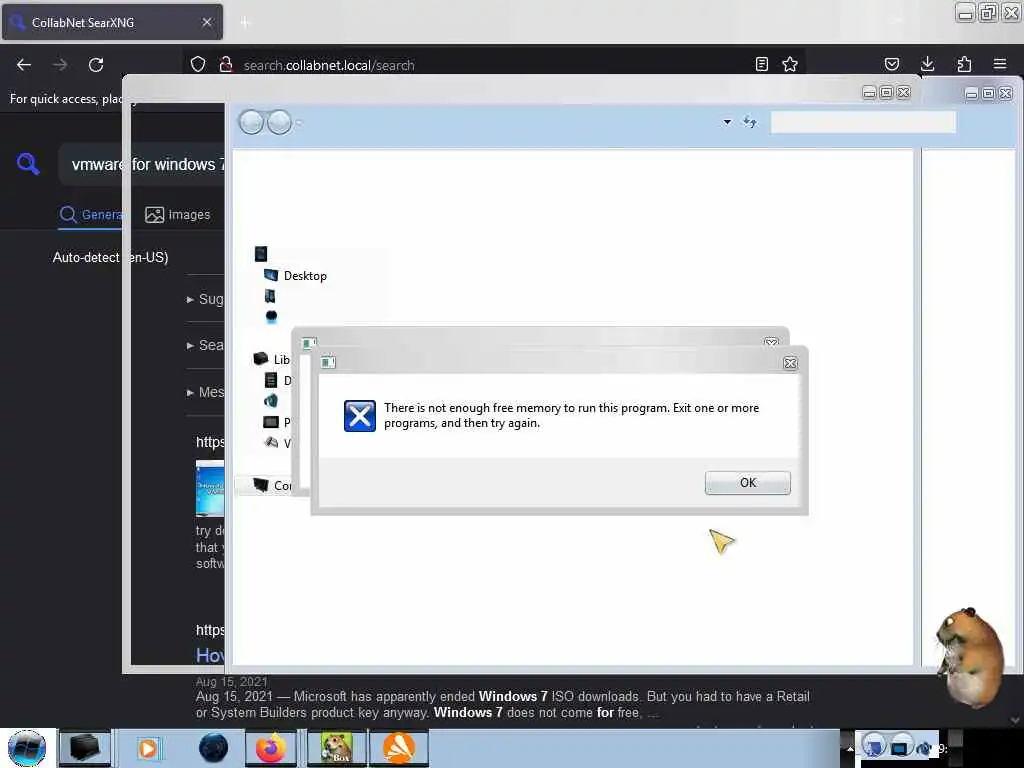Close the front not-enough-memory error dialog
The width and height of the screenshot is (1024, 768).
click(790, 363)
